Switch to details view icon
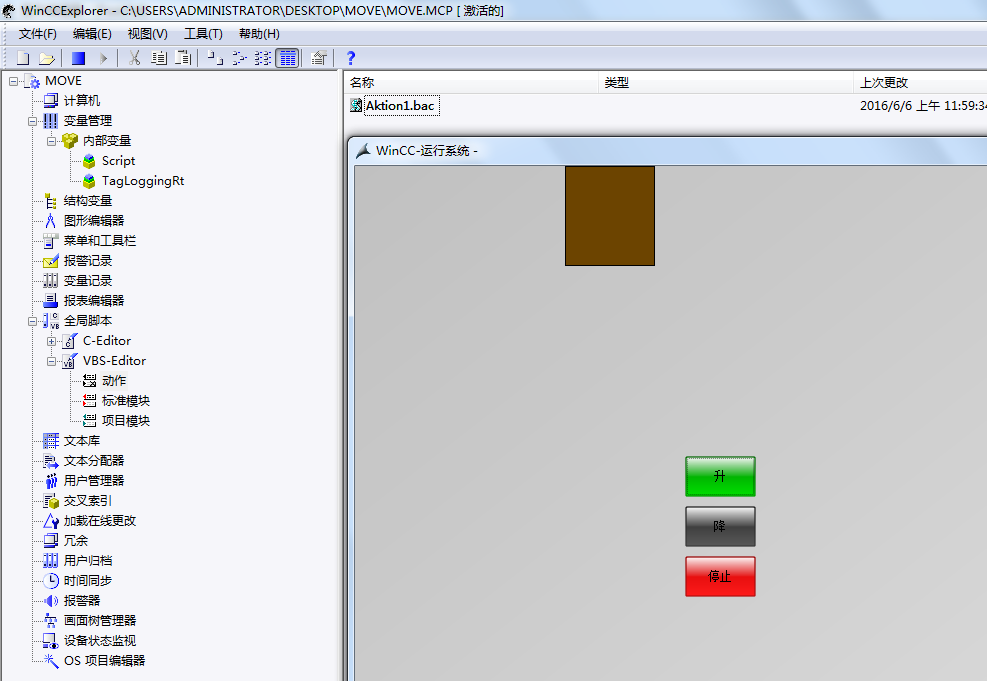Image resolution: width=987 pixels, height=681 pixels. click(x=287, y=58)
